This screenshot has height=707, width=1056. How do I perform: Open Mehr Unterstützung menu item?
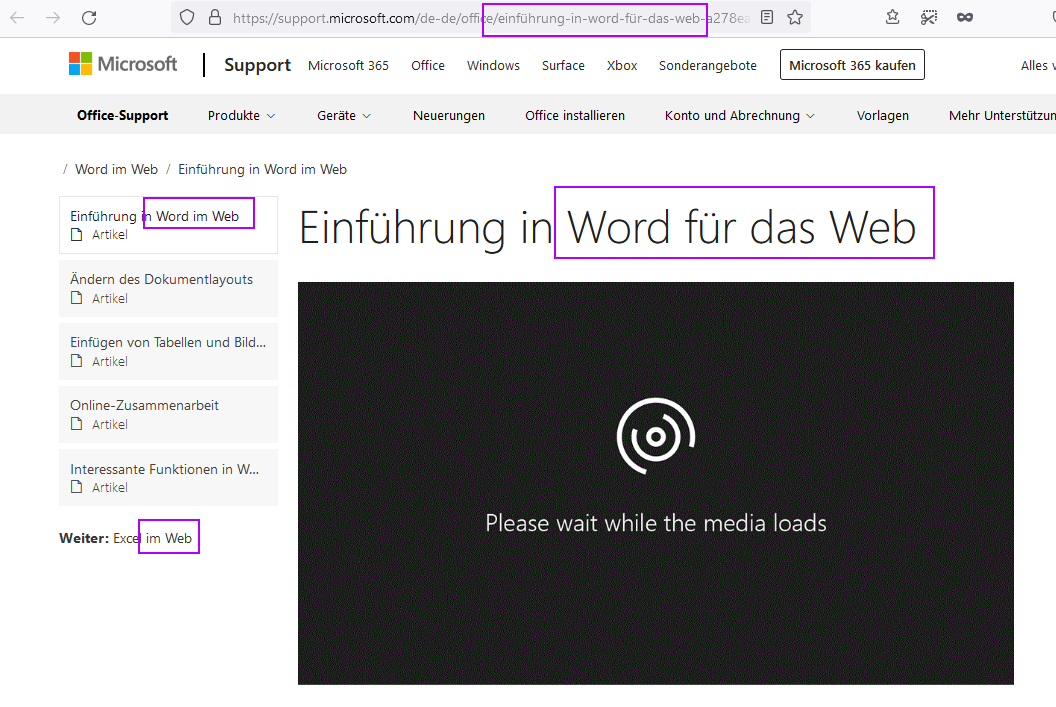1002,116
